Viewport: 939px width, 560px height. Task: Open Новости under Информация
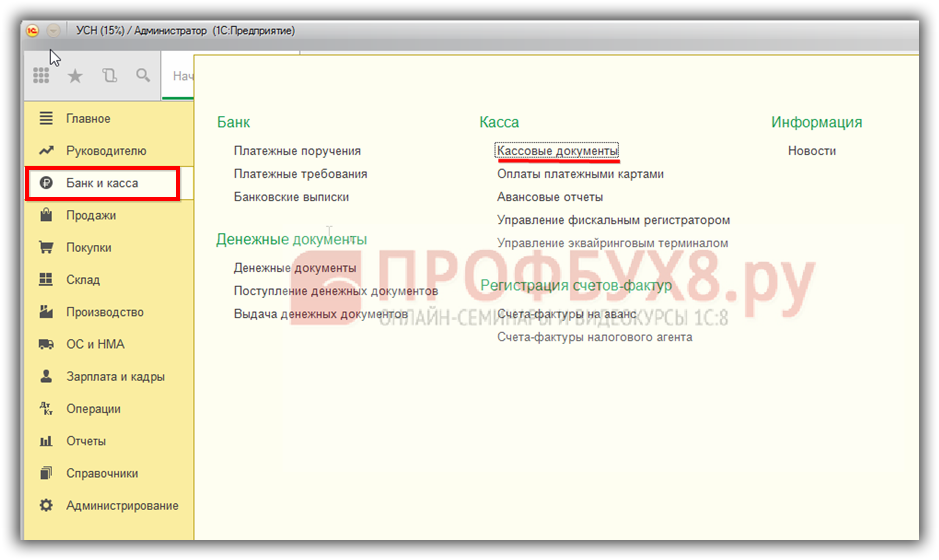[x=811, y=151]
